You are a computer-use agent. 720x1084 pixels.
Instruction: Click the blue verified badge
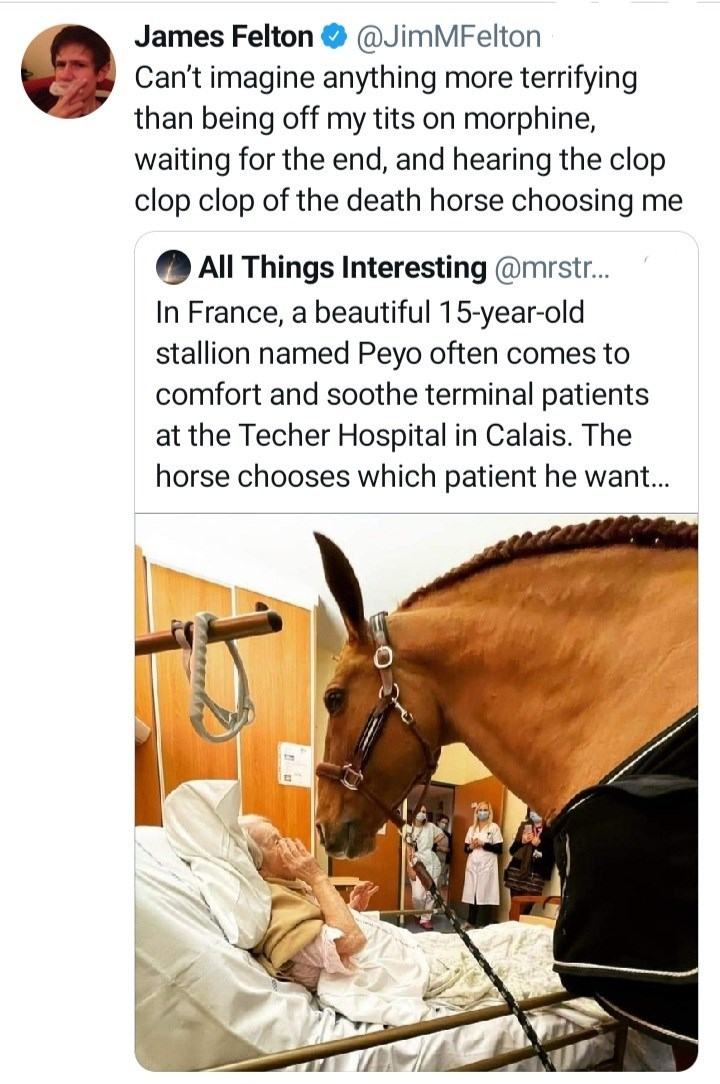[330, 39]
